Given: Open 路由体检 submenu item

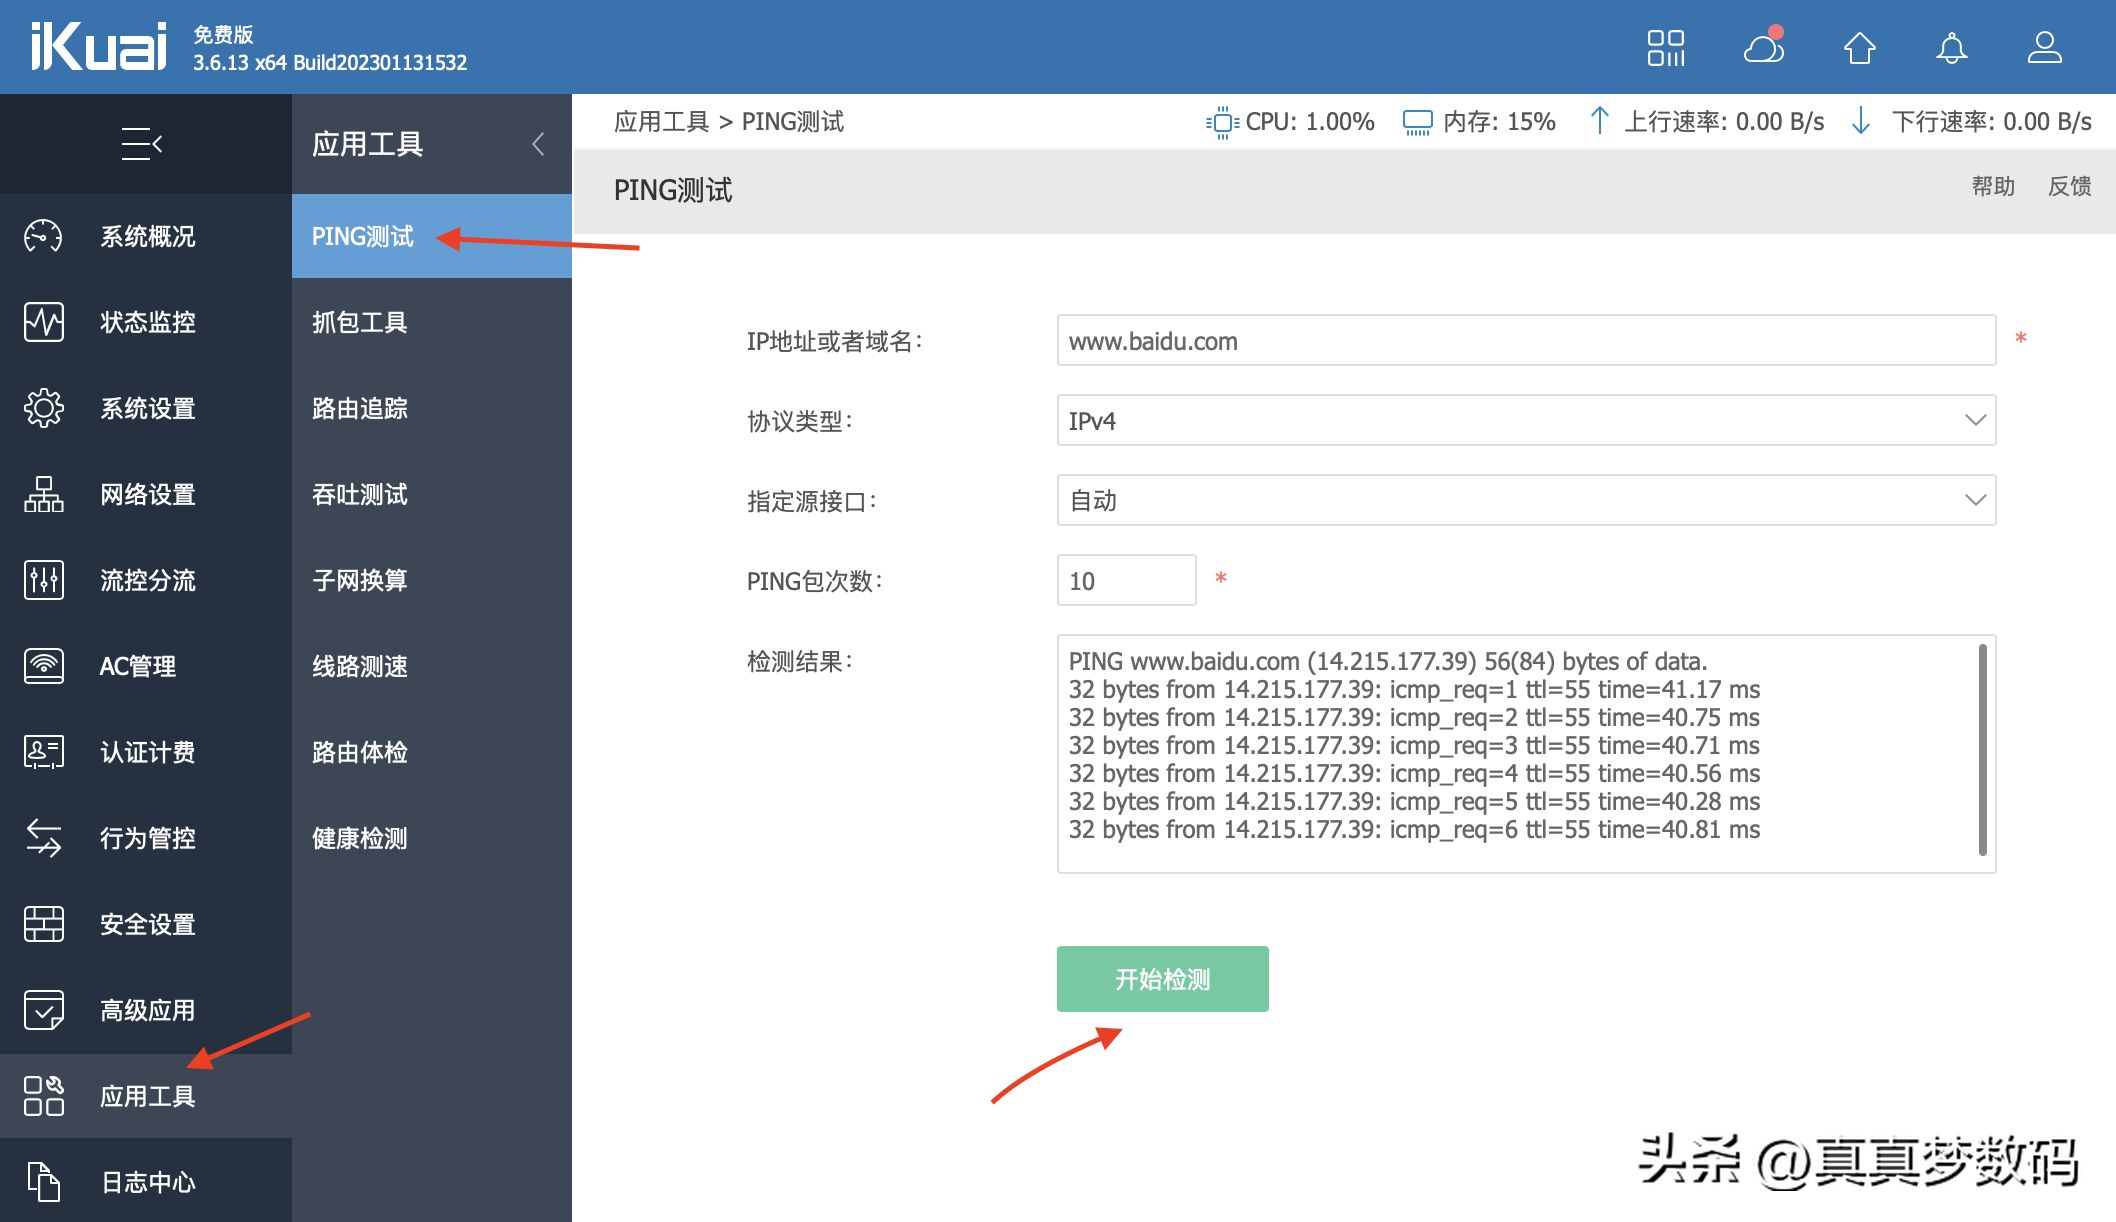Looking at the screenshot, I should coord(432,752).
